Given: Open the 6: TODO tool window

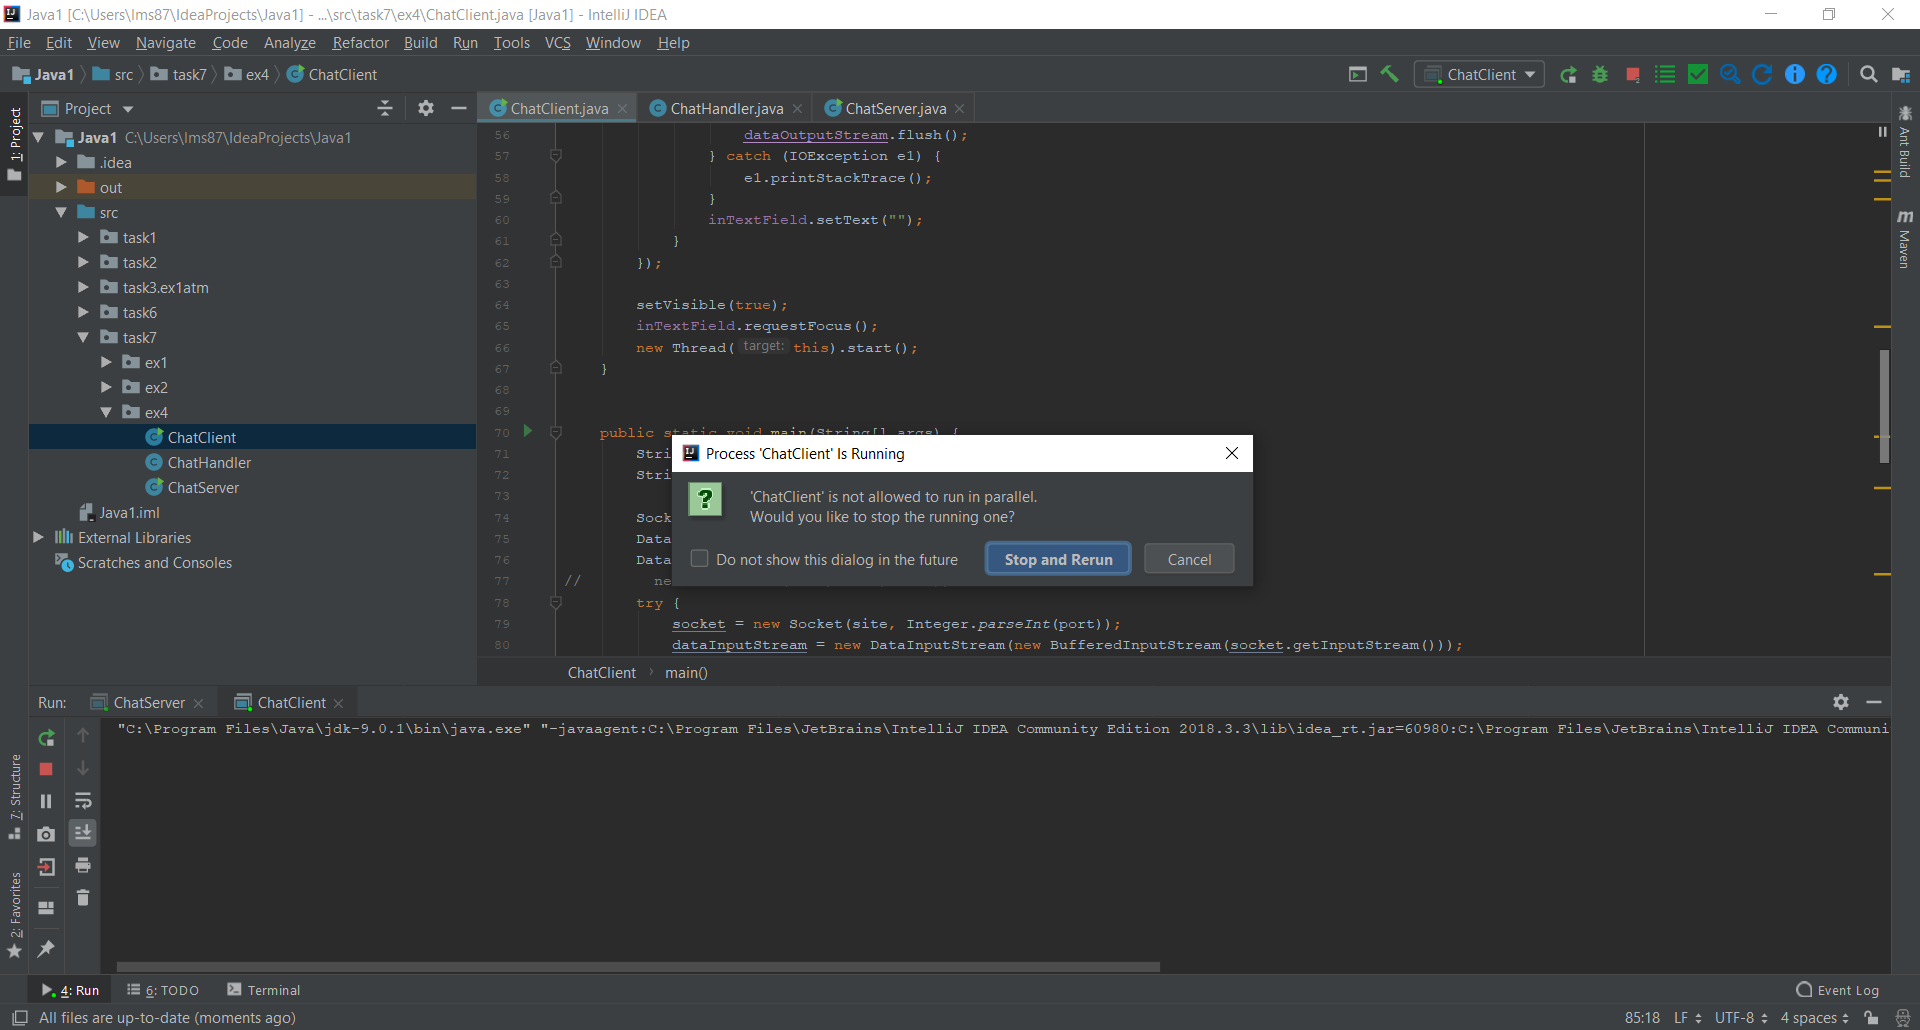Looking at the screenshot, I should (x=163, y=990).
